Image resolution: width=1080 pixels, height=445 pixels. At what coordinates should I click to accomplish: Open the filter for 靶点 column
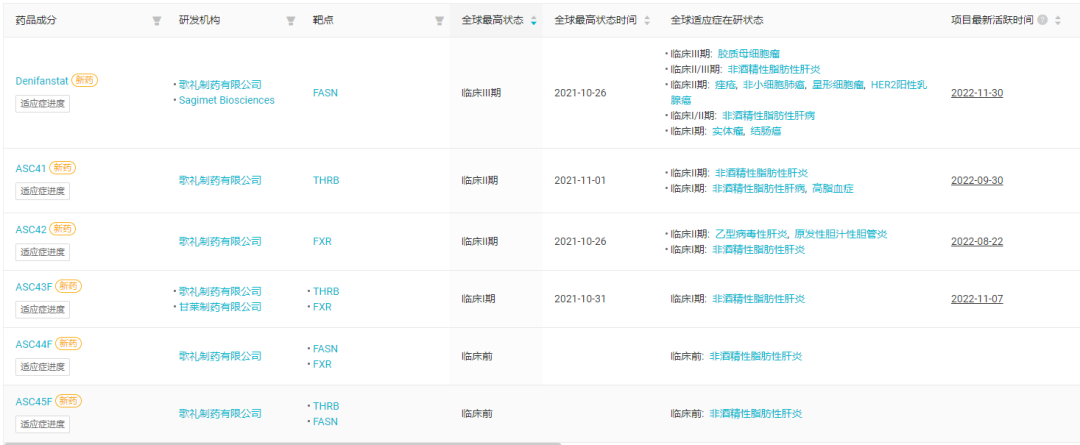439,21
